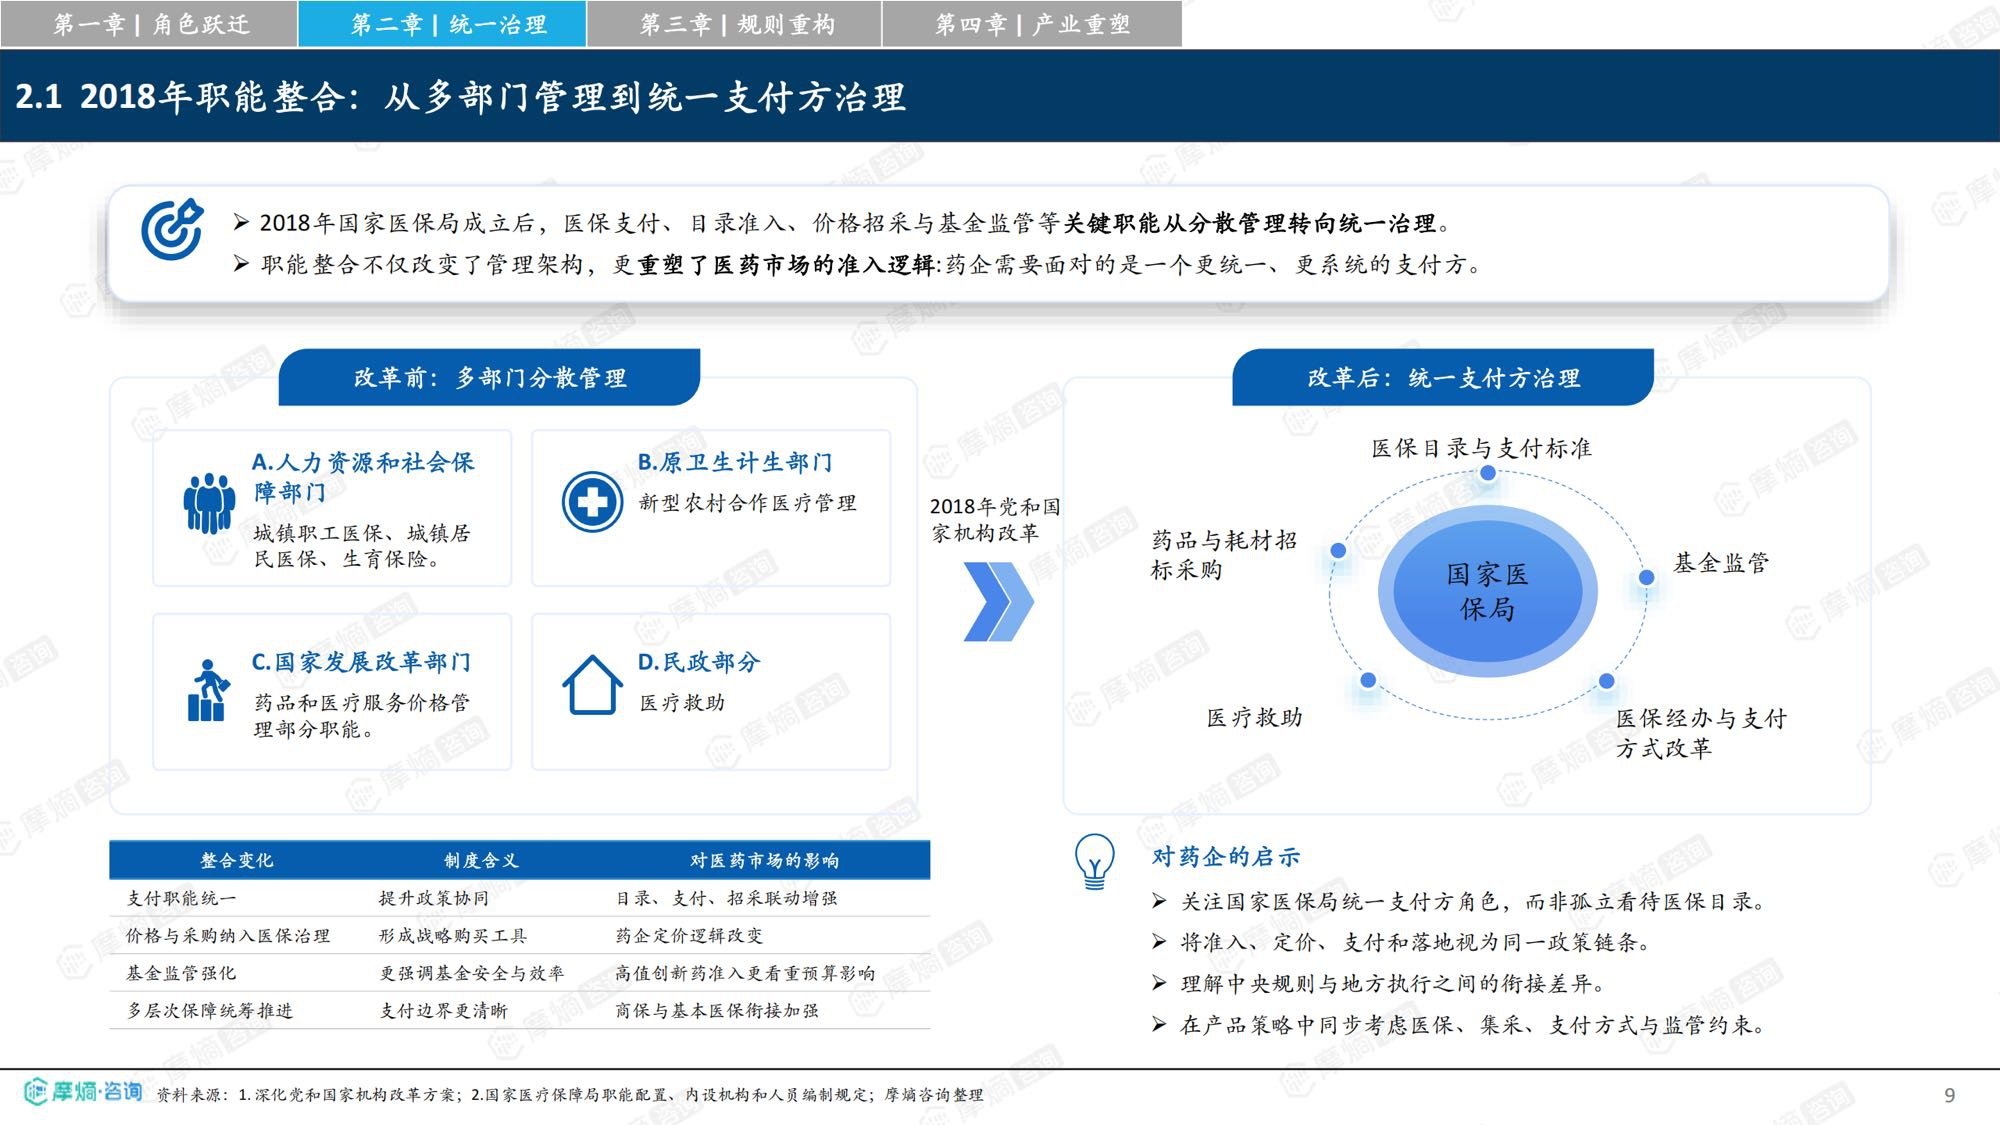Select heading C.国家发展改革部门
The width and height of the screenshot is (2000, 1125).
point(361,662)
